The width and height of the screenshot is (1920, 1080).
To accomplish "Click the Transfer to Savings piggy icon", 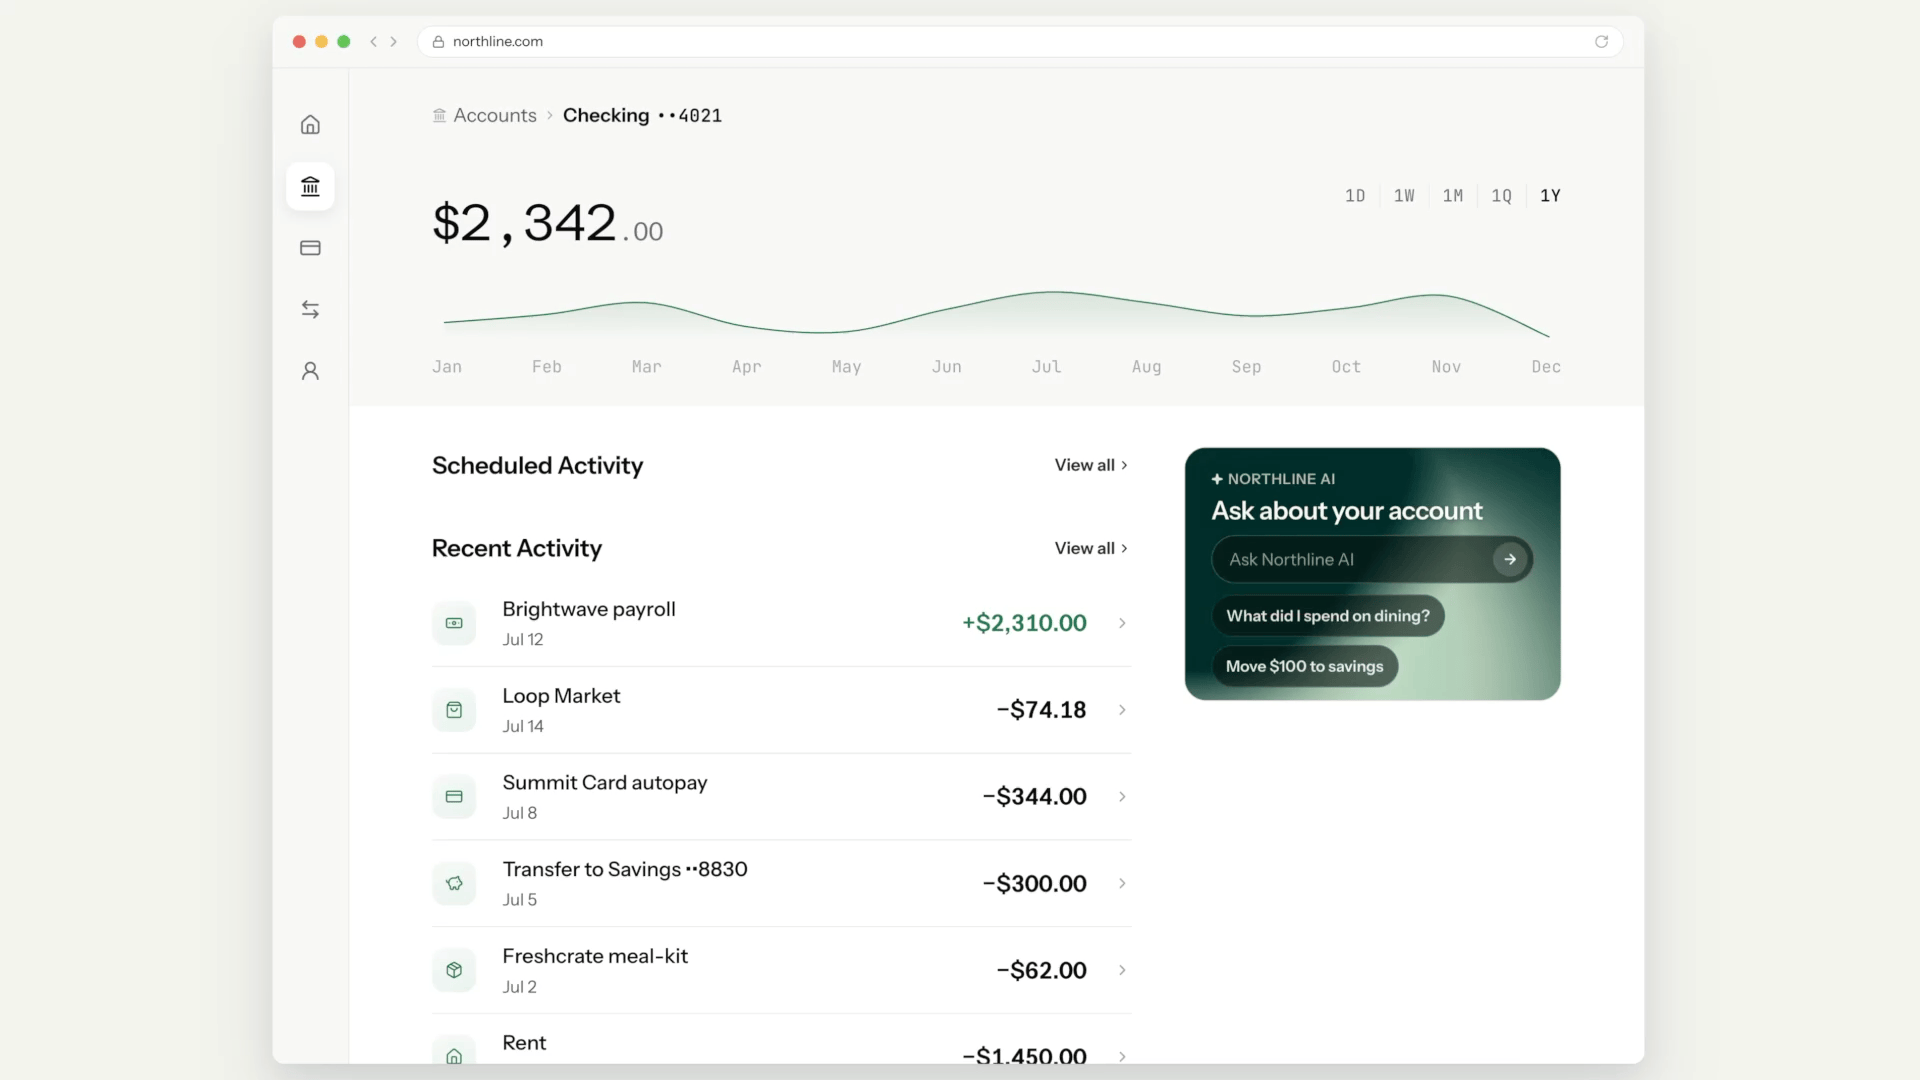I will coord(454,883).
